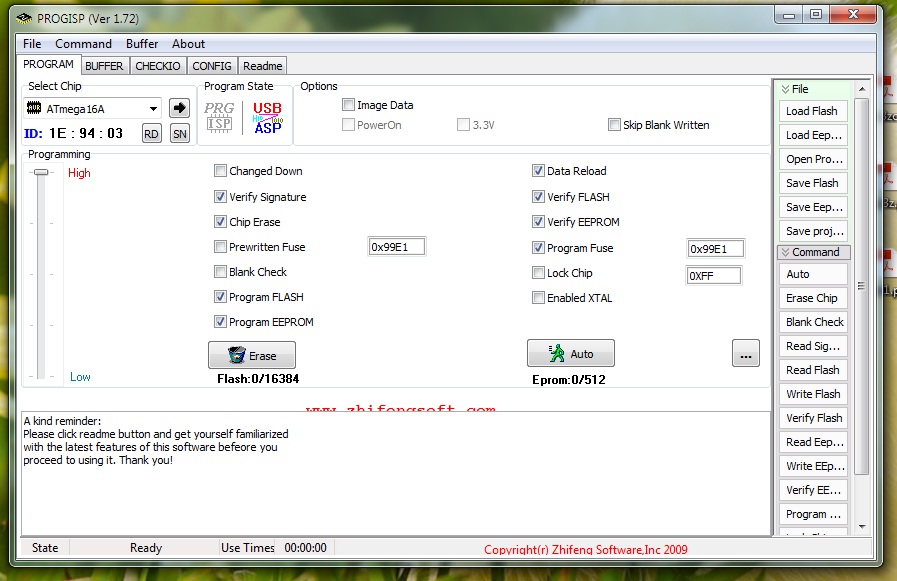Image resolution: width=897 pixels, height=581 pixels.
Task: Enable Skip Blank Written checkbox
Action: pyautogui.click(x=614, y=125)
